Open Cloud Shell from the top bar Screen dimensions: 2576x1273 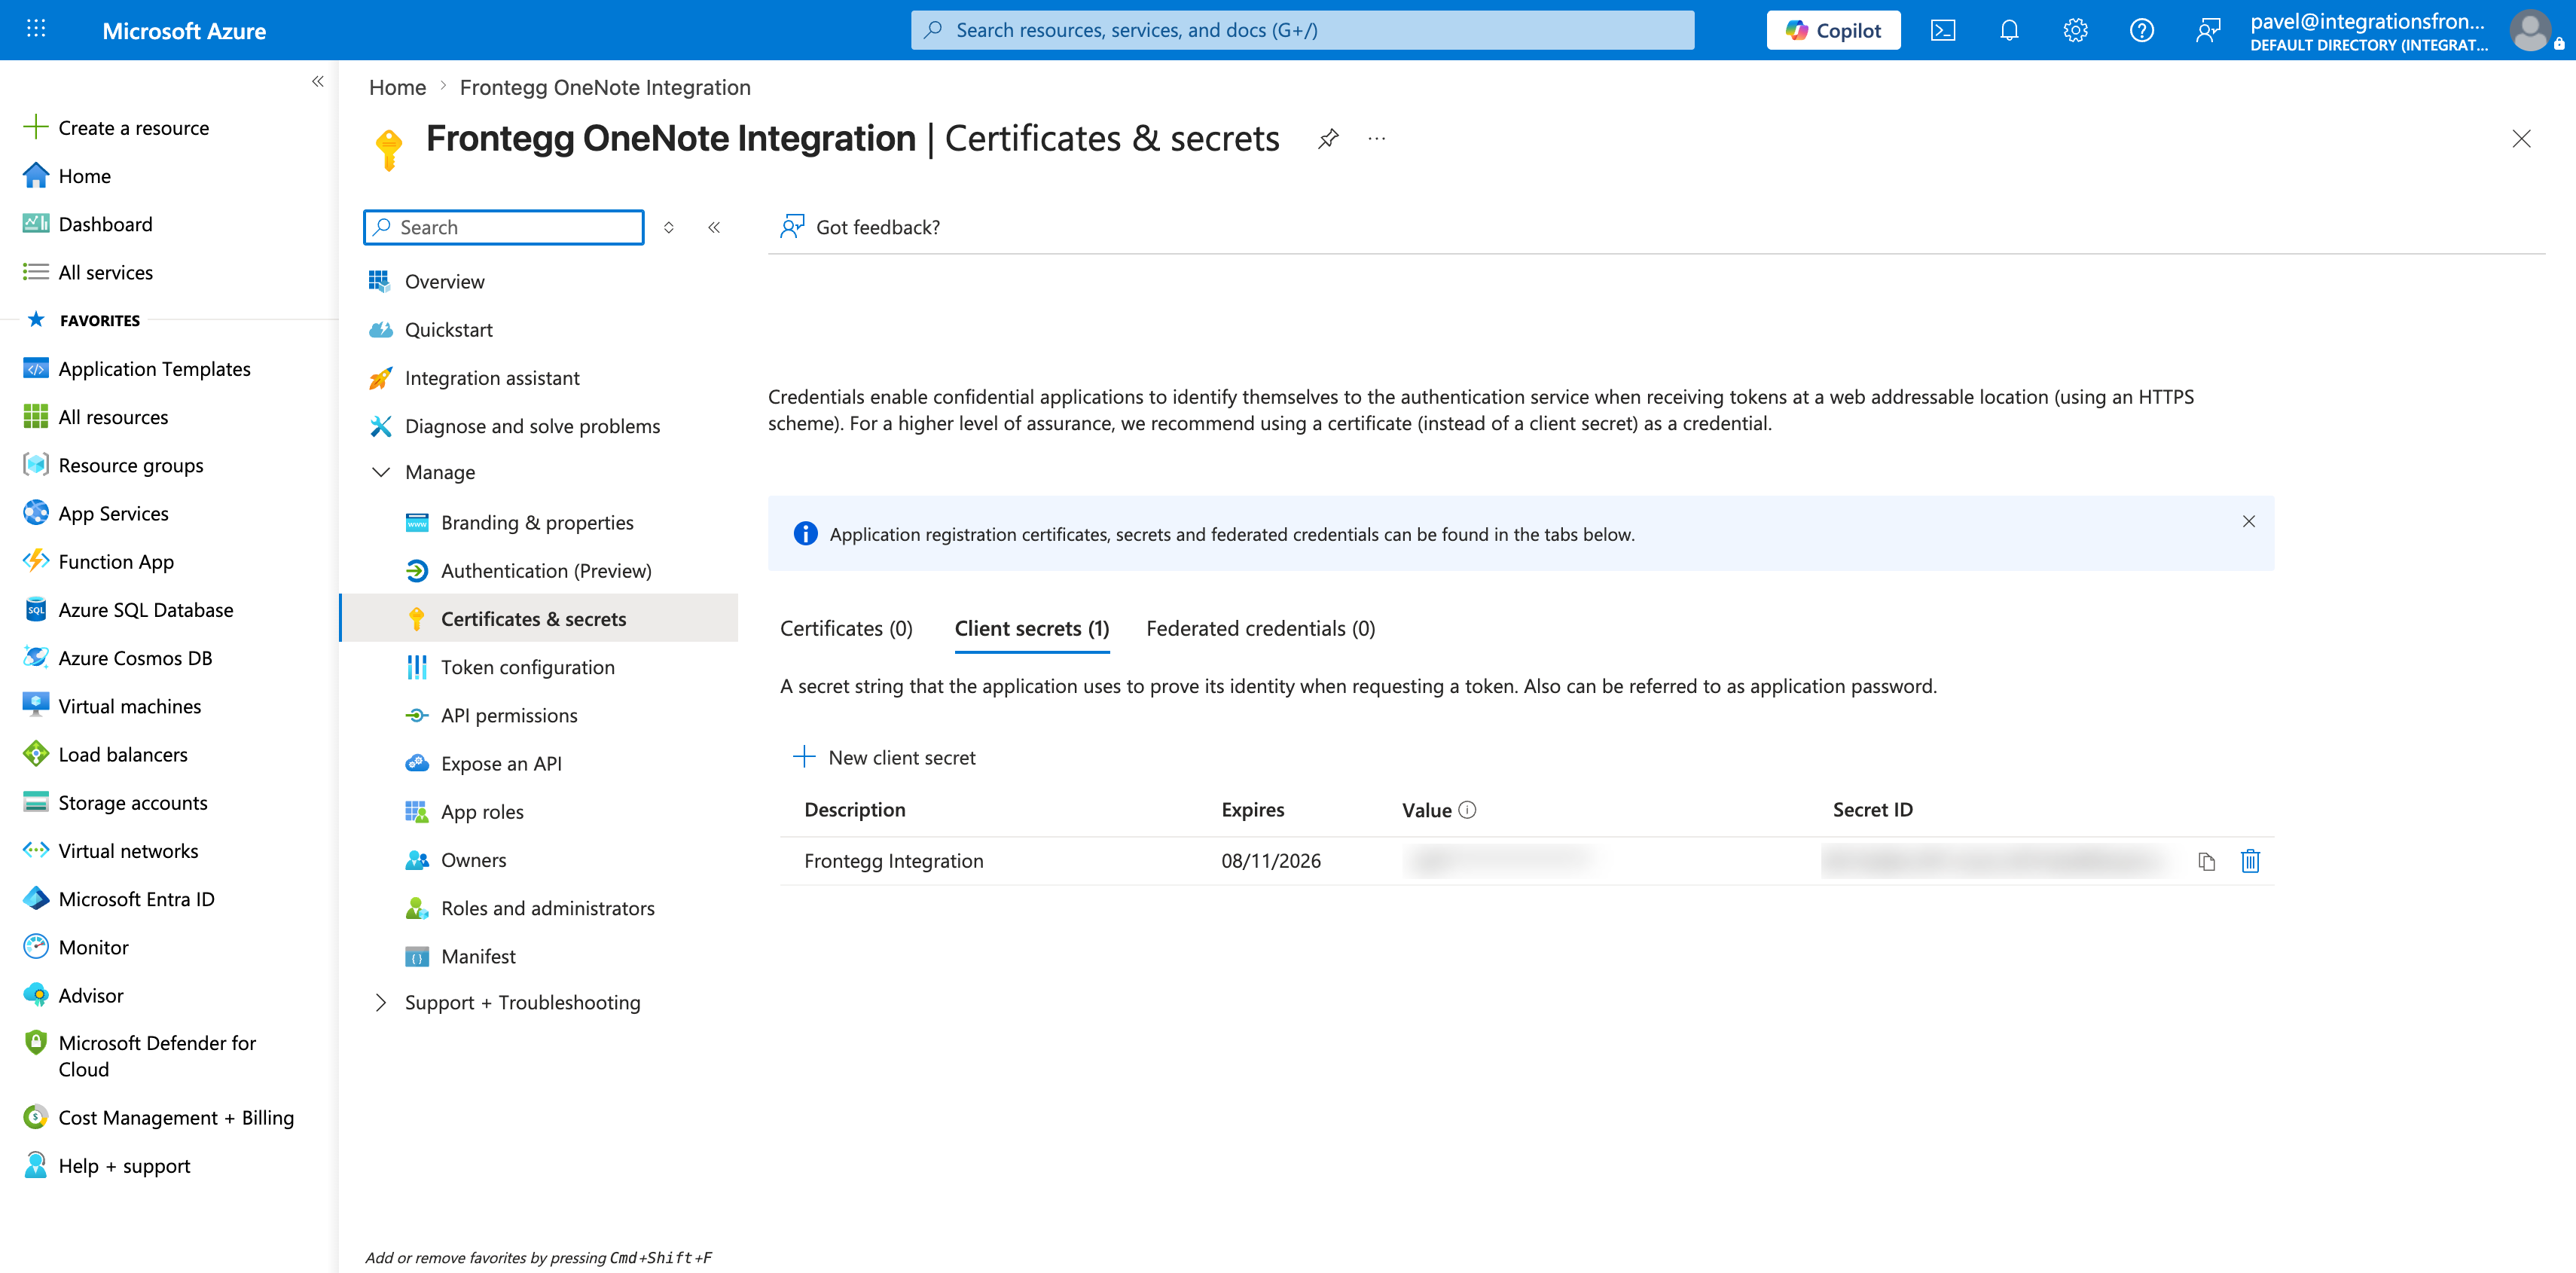(1942, 30)
